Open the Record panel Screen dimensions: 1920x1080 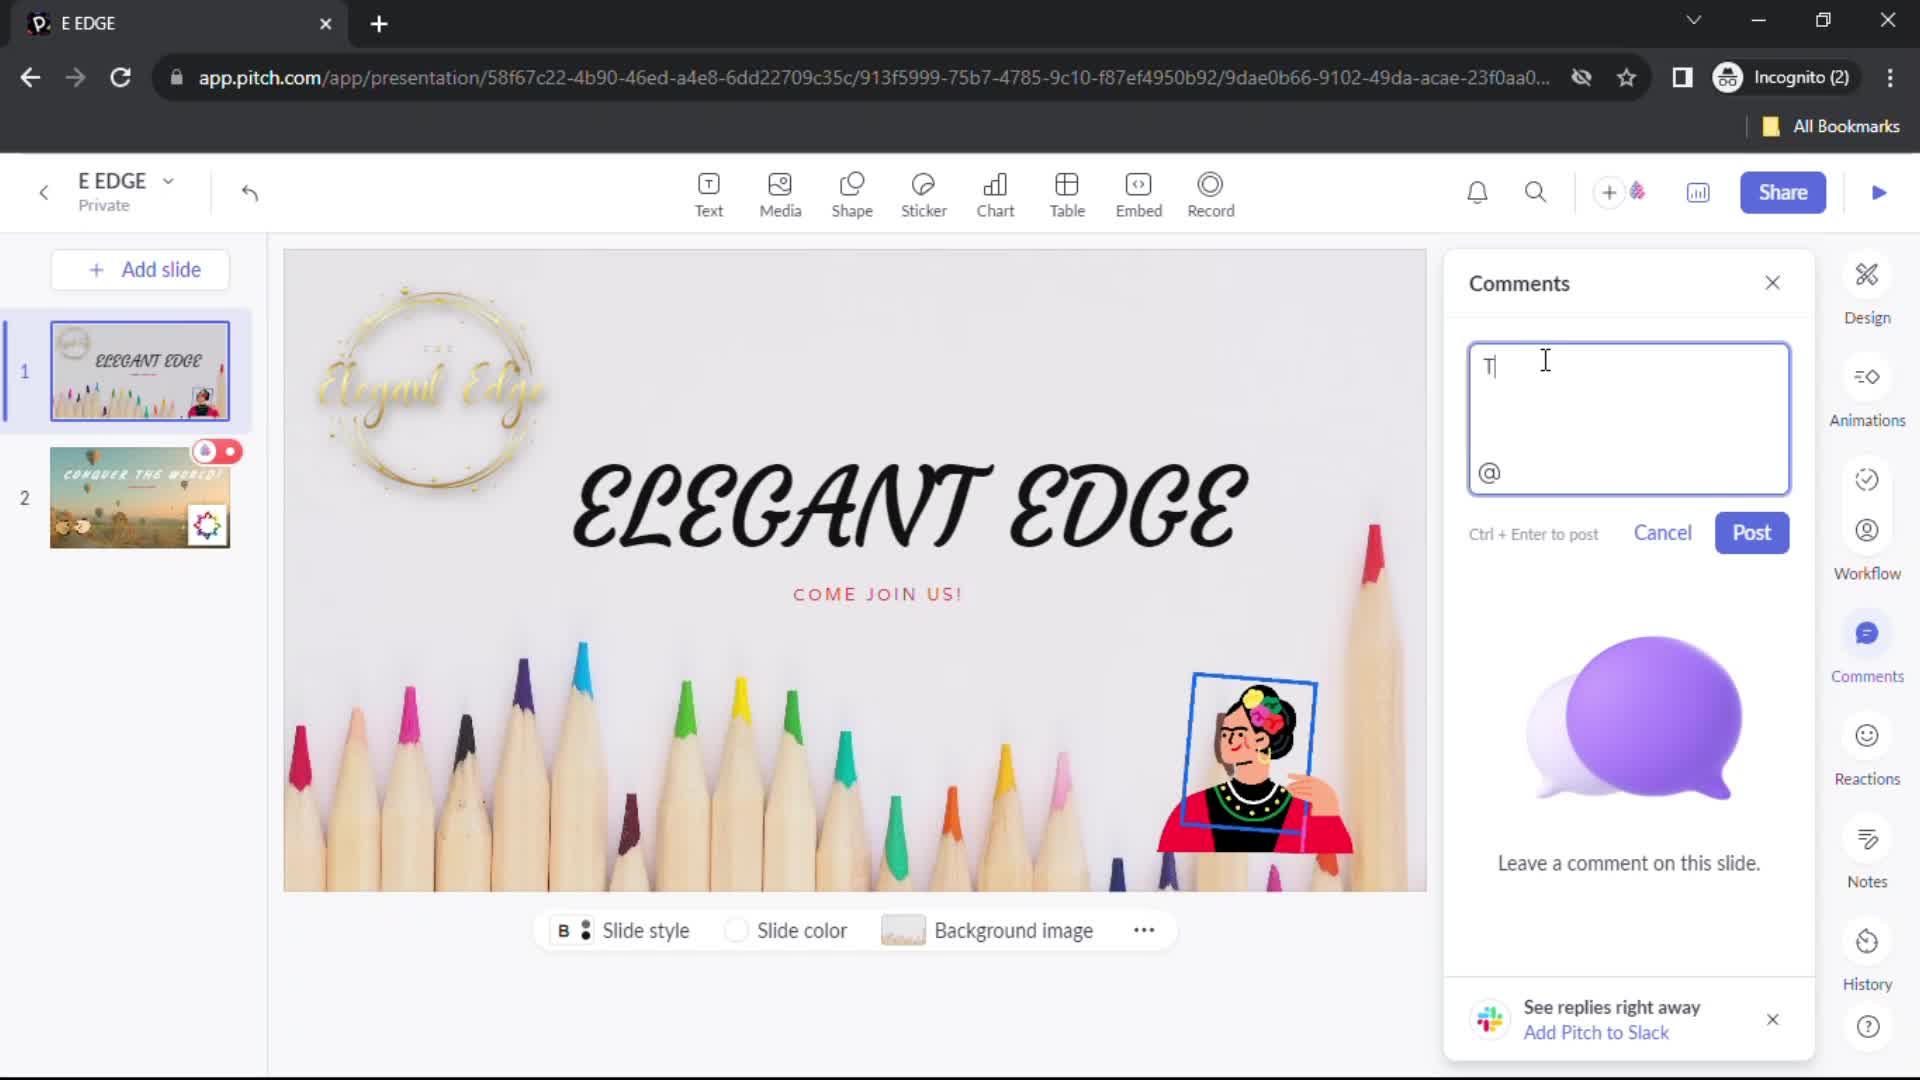pyautogui.click(x=1211, y=191)
